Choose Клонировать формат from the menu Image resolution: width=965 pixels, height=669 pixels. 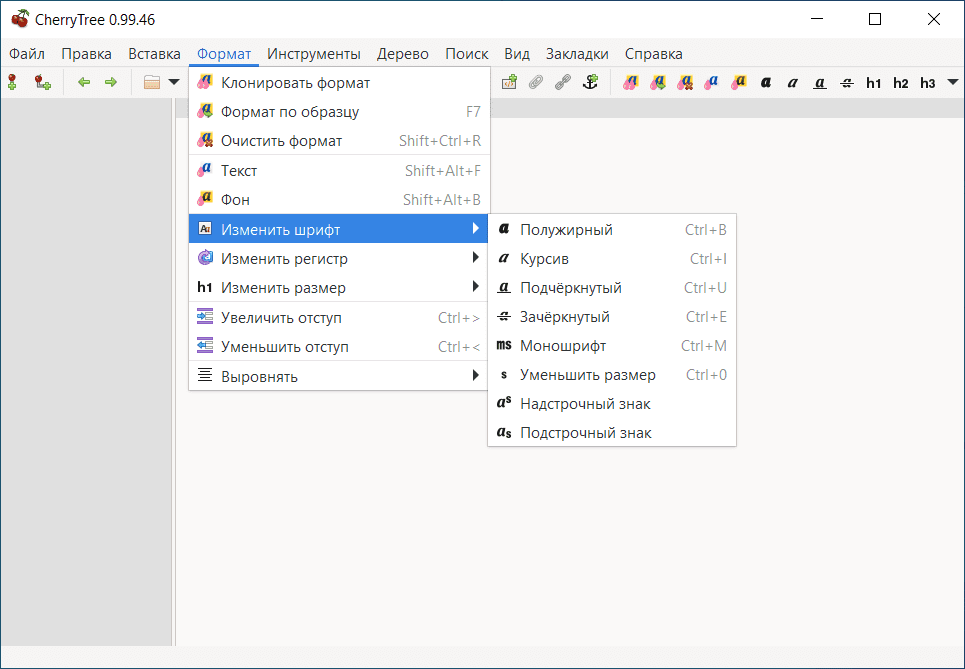pyautogui.click(x=339, y=82)
